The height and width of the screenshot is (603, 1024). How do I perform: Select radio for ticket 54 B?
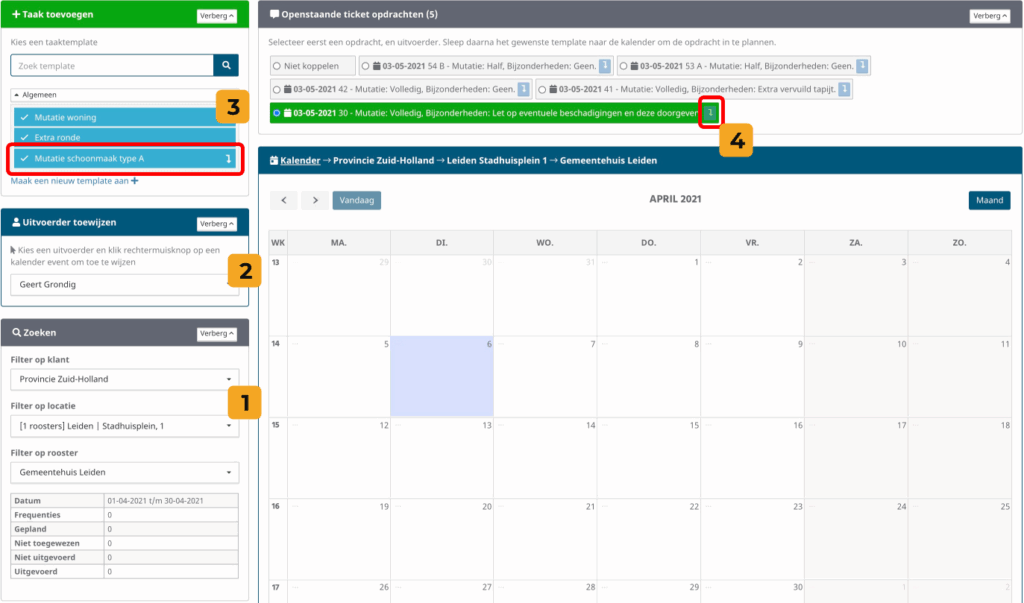366,66
